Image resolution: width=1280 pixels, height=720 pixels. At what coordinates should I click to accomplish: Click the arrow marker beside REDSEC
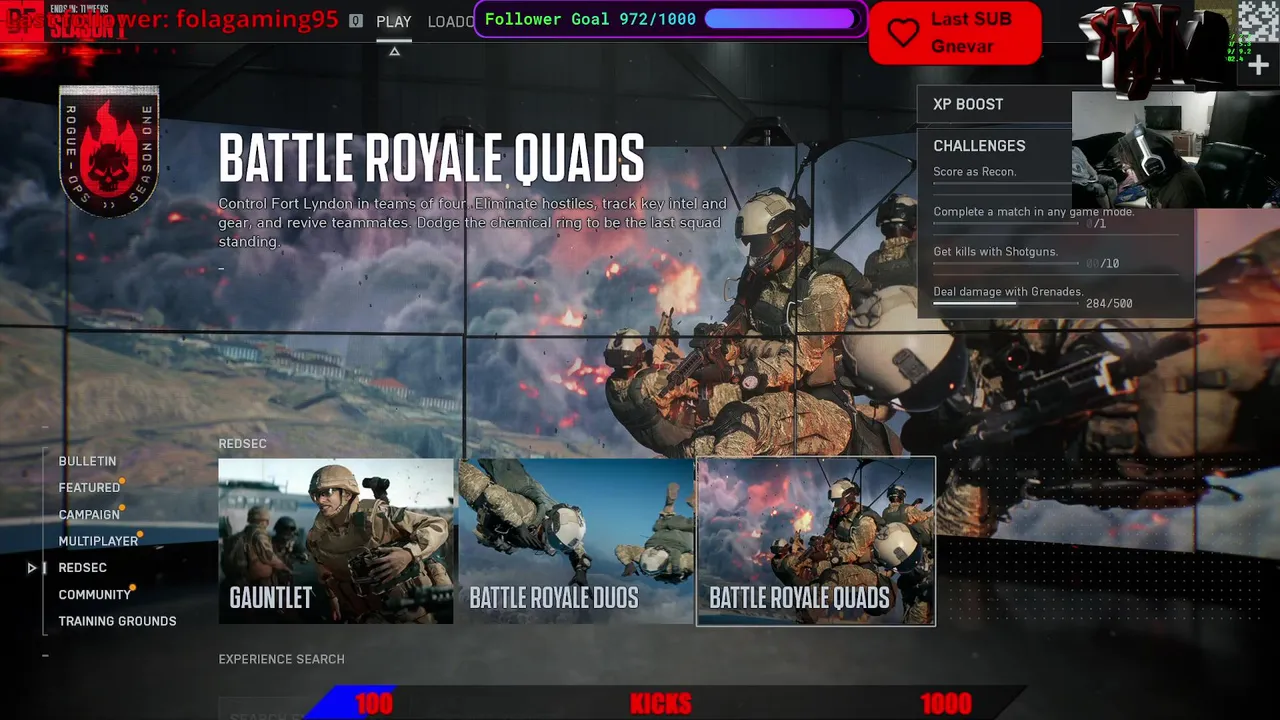tap(32, 568)
